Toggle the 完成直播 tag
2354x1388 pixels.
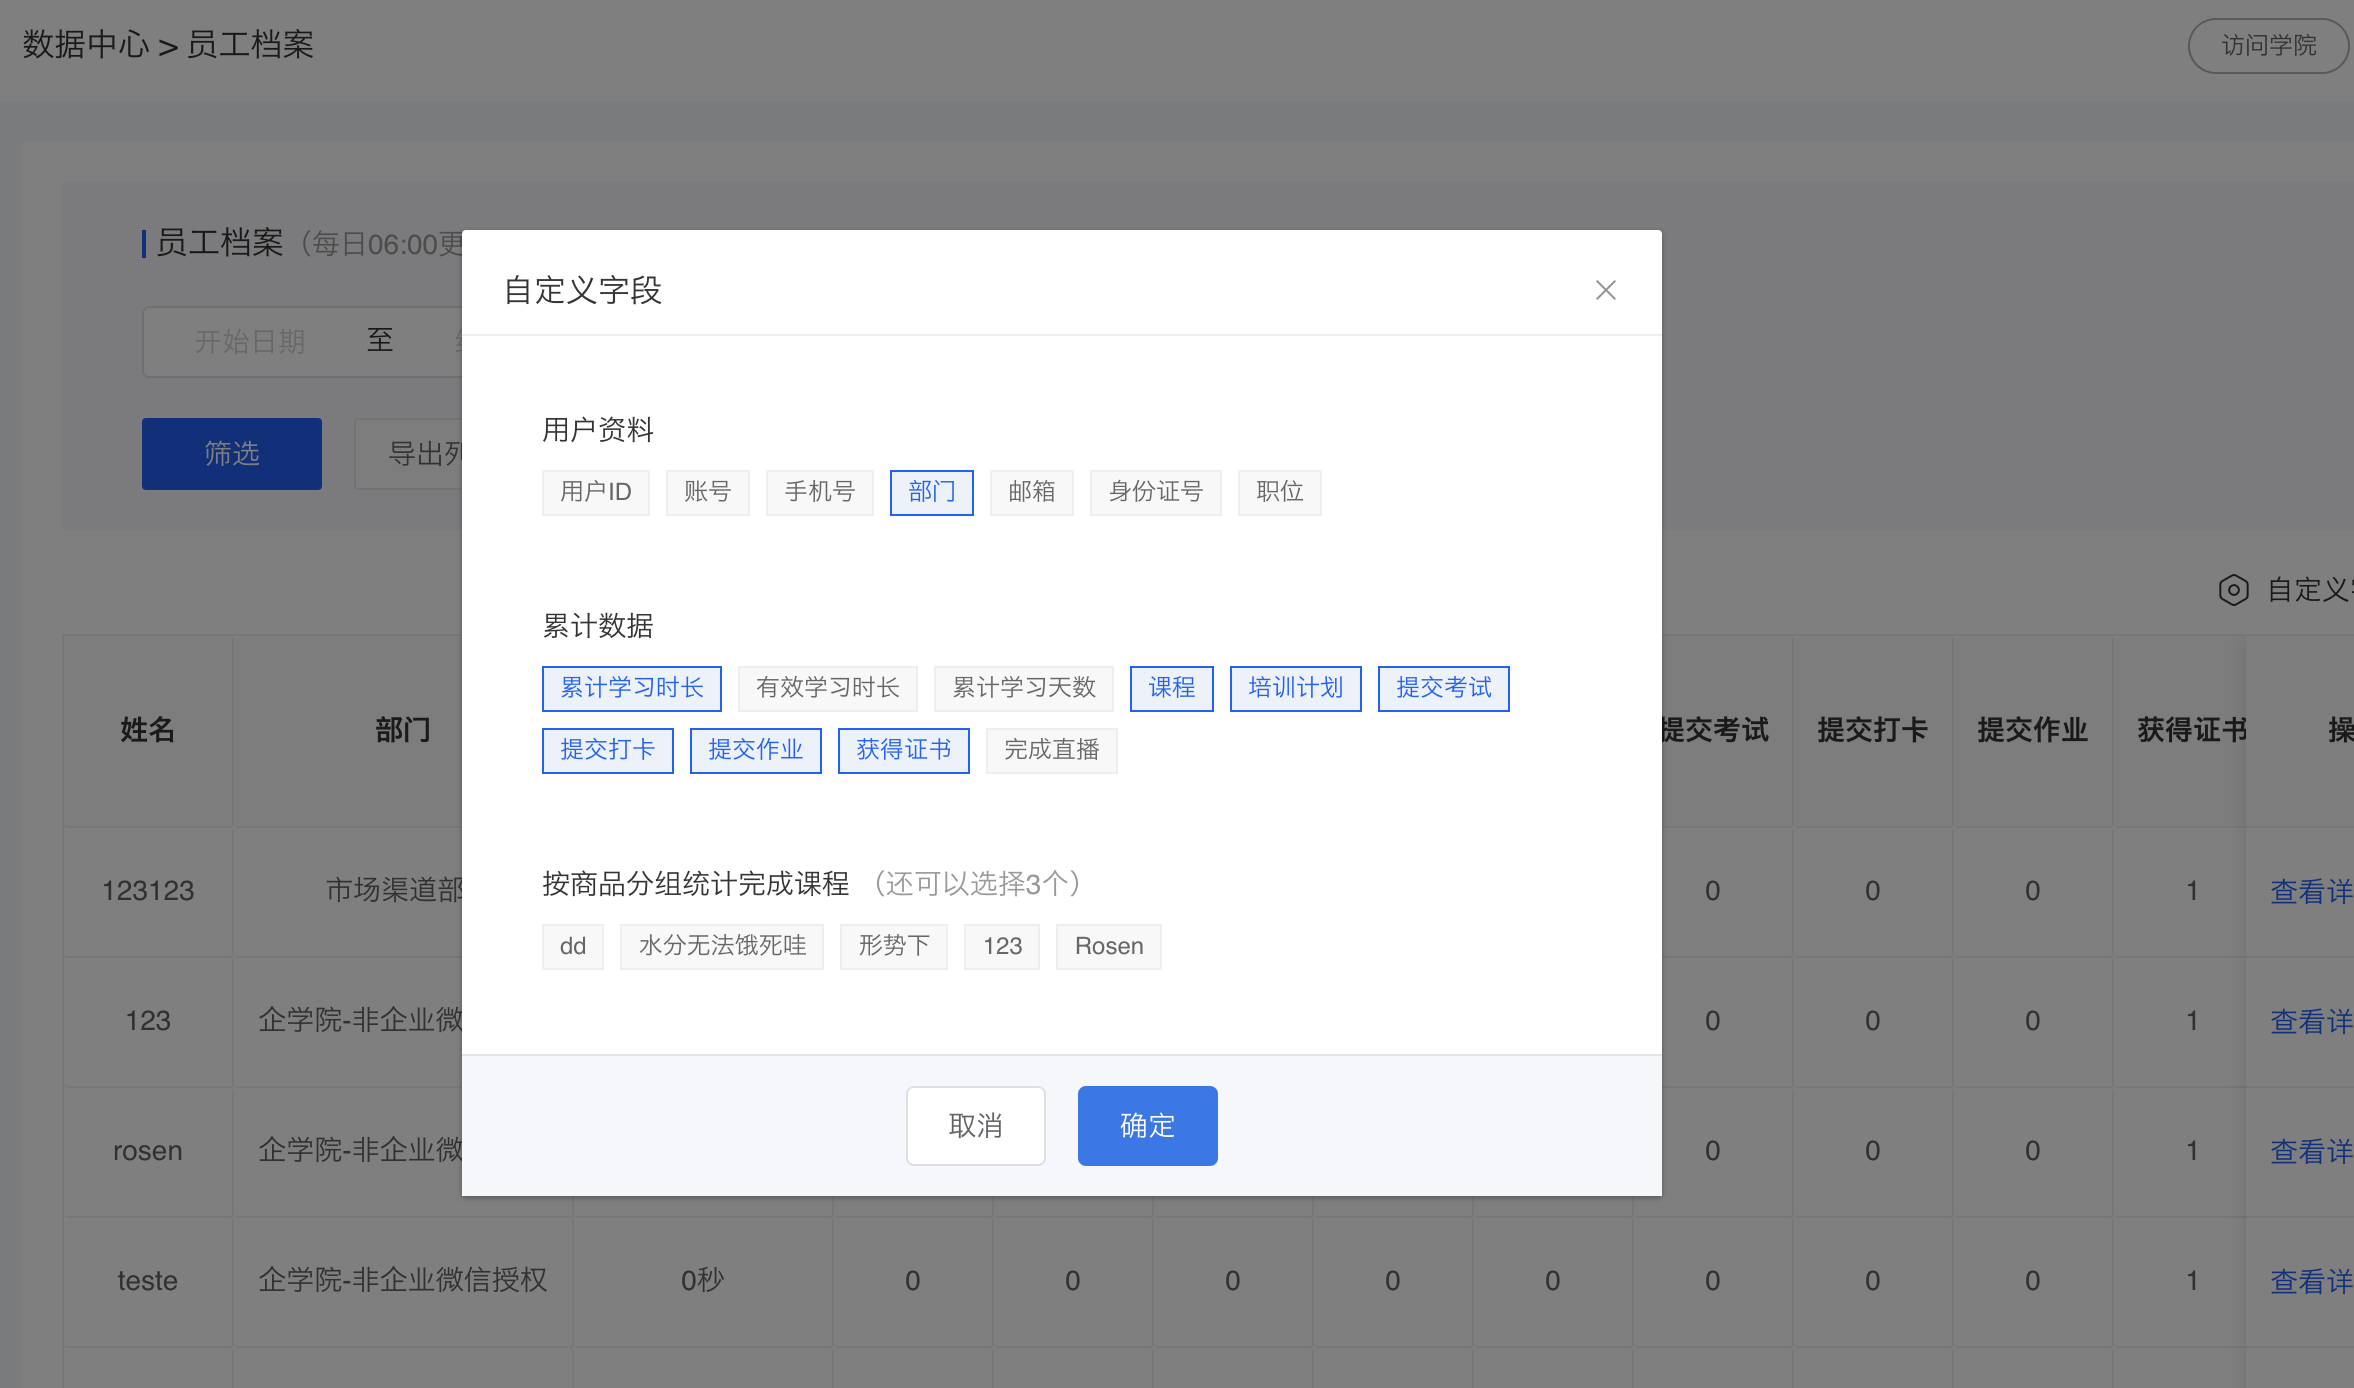pyautogui.click(x=1051, y=750)
